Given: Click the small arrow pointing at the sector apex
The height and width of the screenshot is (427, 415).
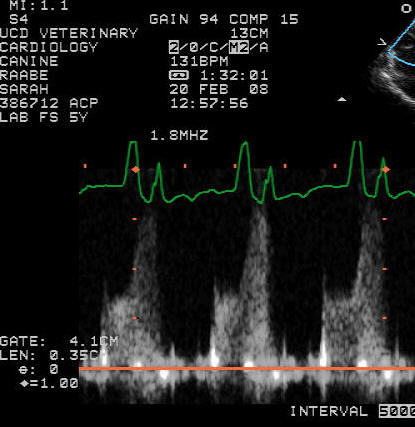Looking at the screenshot, I should tap(382, 42).
